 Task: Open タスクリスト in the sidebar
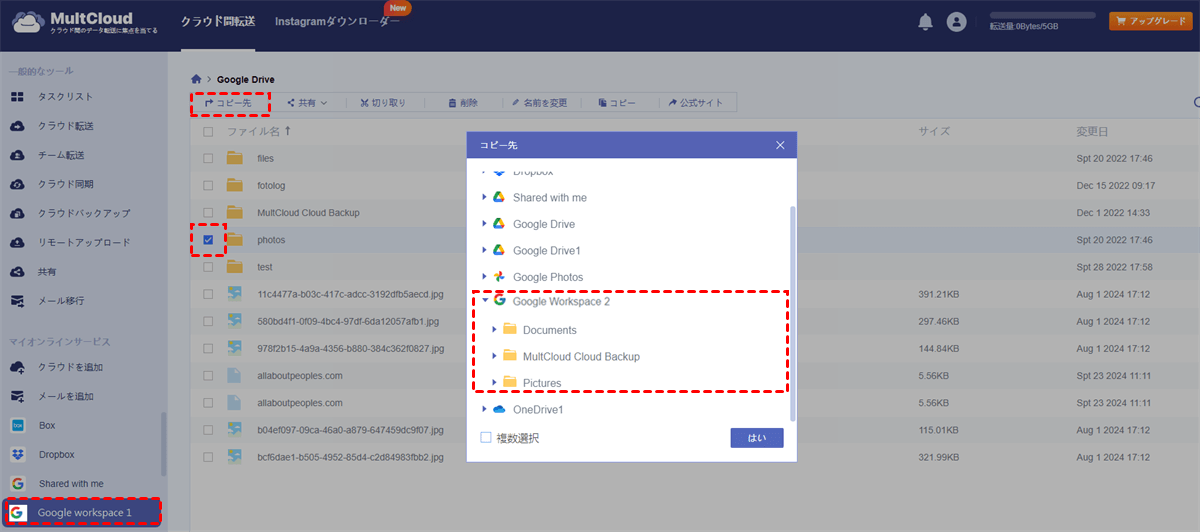coord(66,97)
